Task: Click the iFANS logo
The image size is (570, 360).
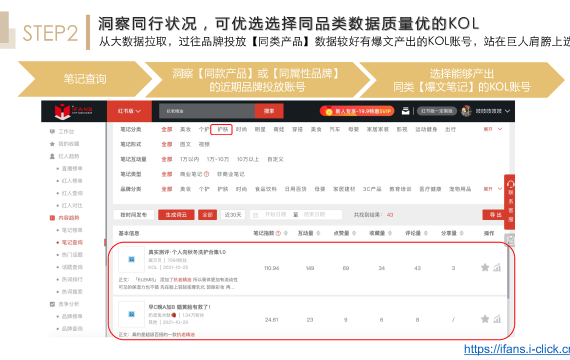Action: [73, 111]
